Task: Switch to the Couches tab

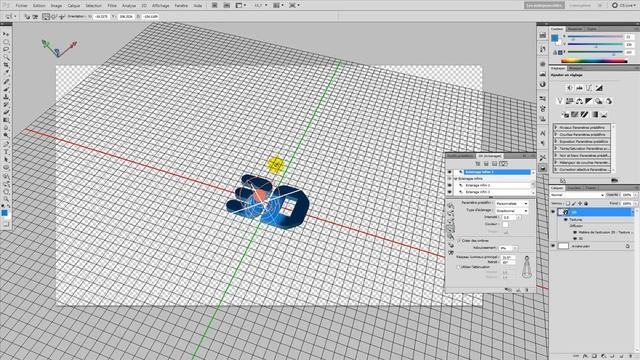Action: coord(574,188)
